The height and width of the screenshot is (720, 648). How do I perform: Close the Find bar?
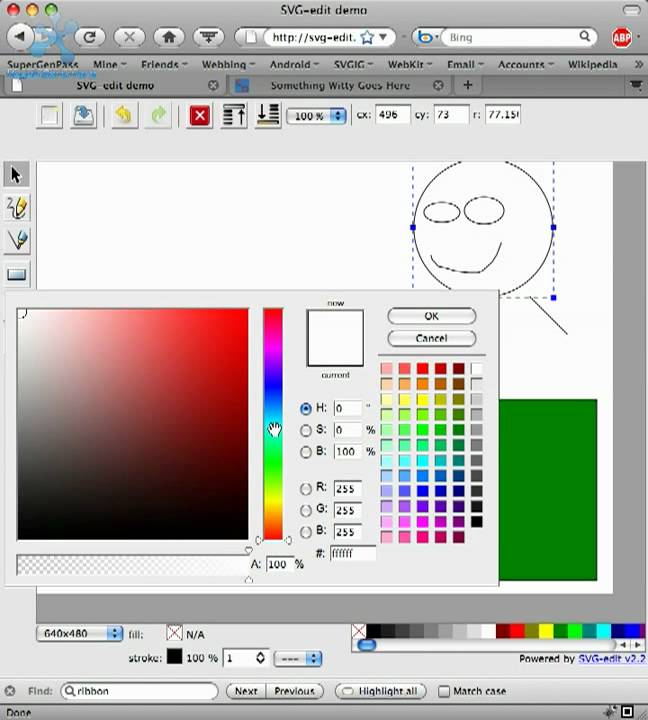(x=10, y=691)
